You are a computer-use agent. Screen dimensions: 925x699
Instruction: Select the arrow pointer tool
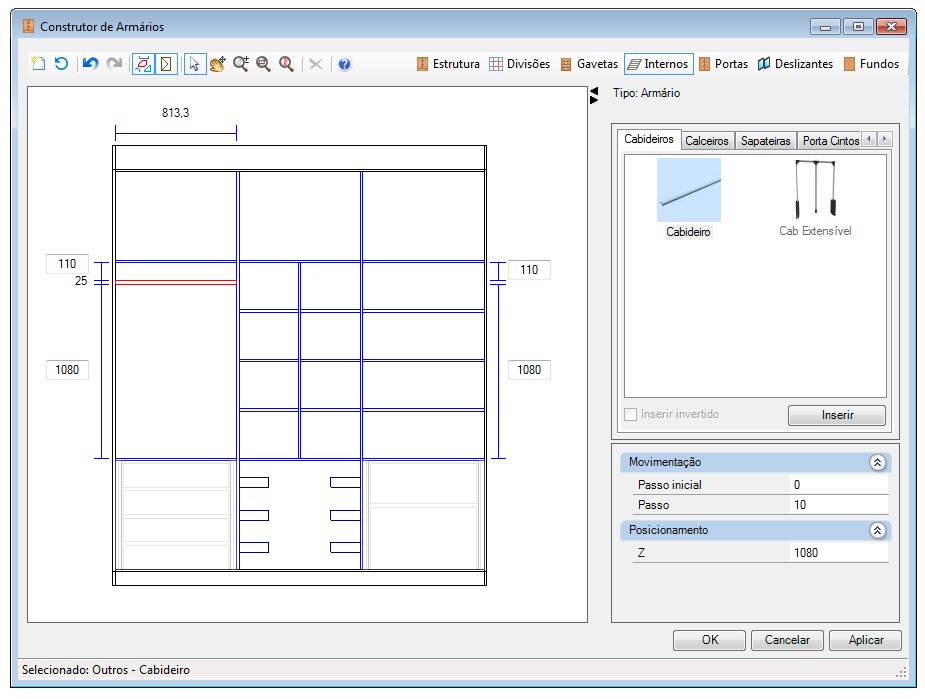coord(195,64)
